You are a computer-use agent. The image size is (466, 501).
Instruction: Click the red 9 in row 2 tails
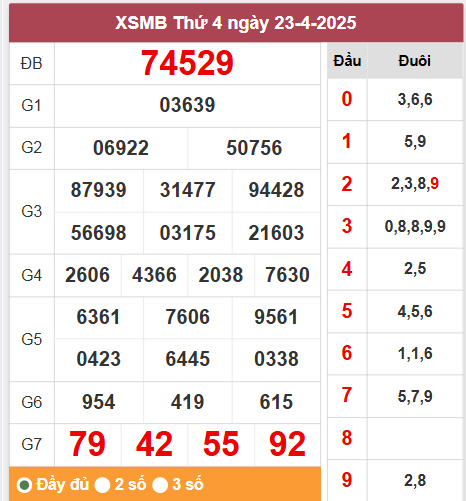(x=434, y=184)
